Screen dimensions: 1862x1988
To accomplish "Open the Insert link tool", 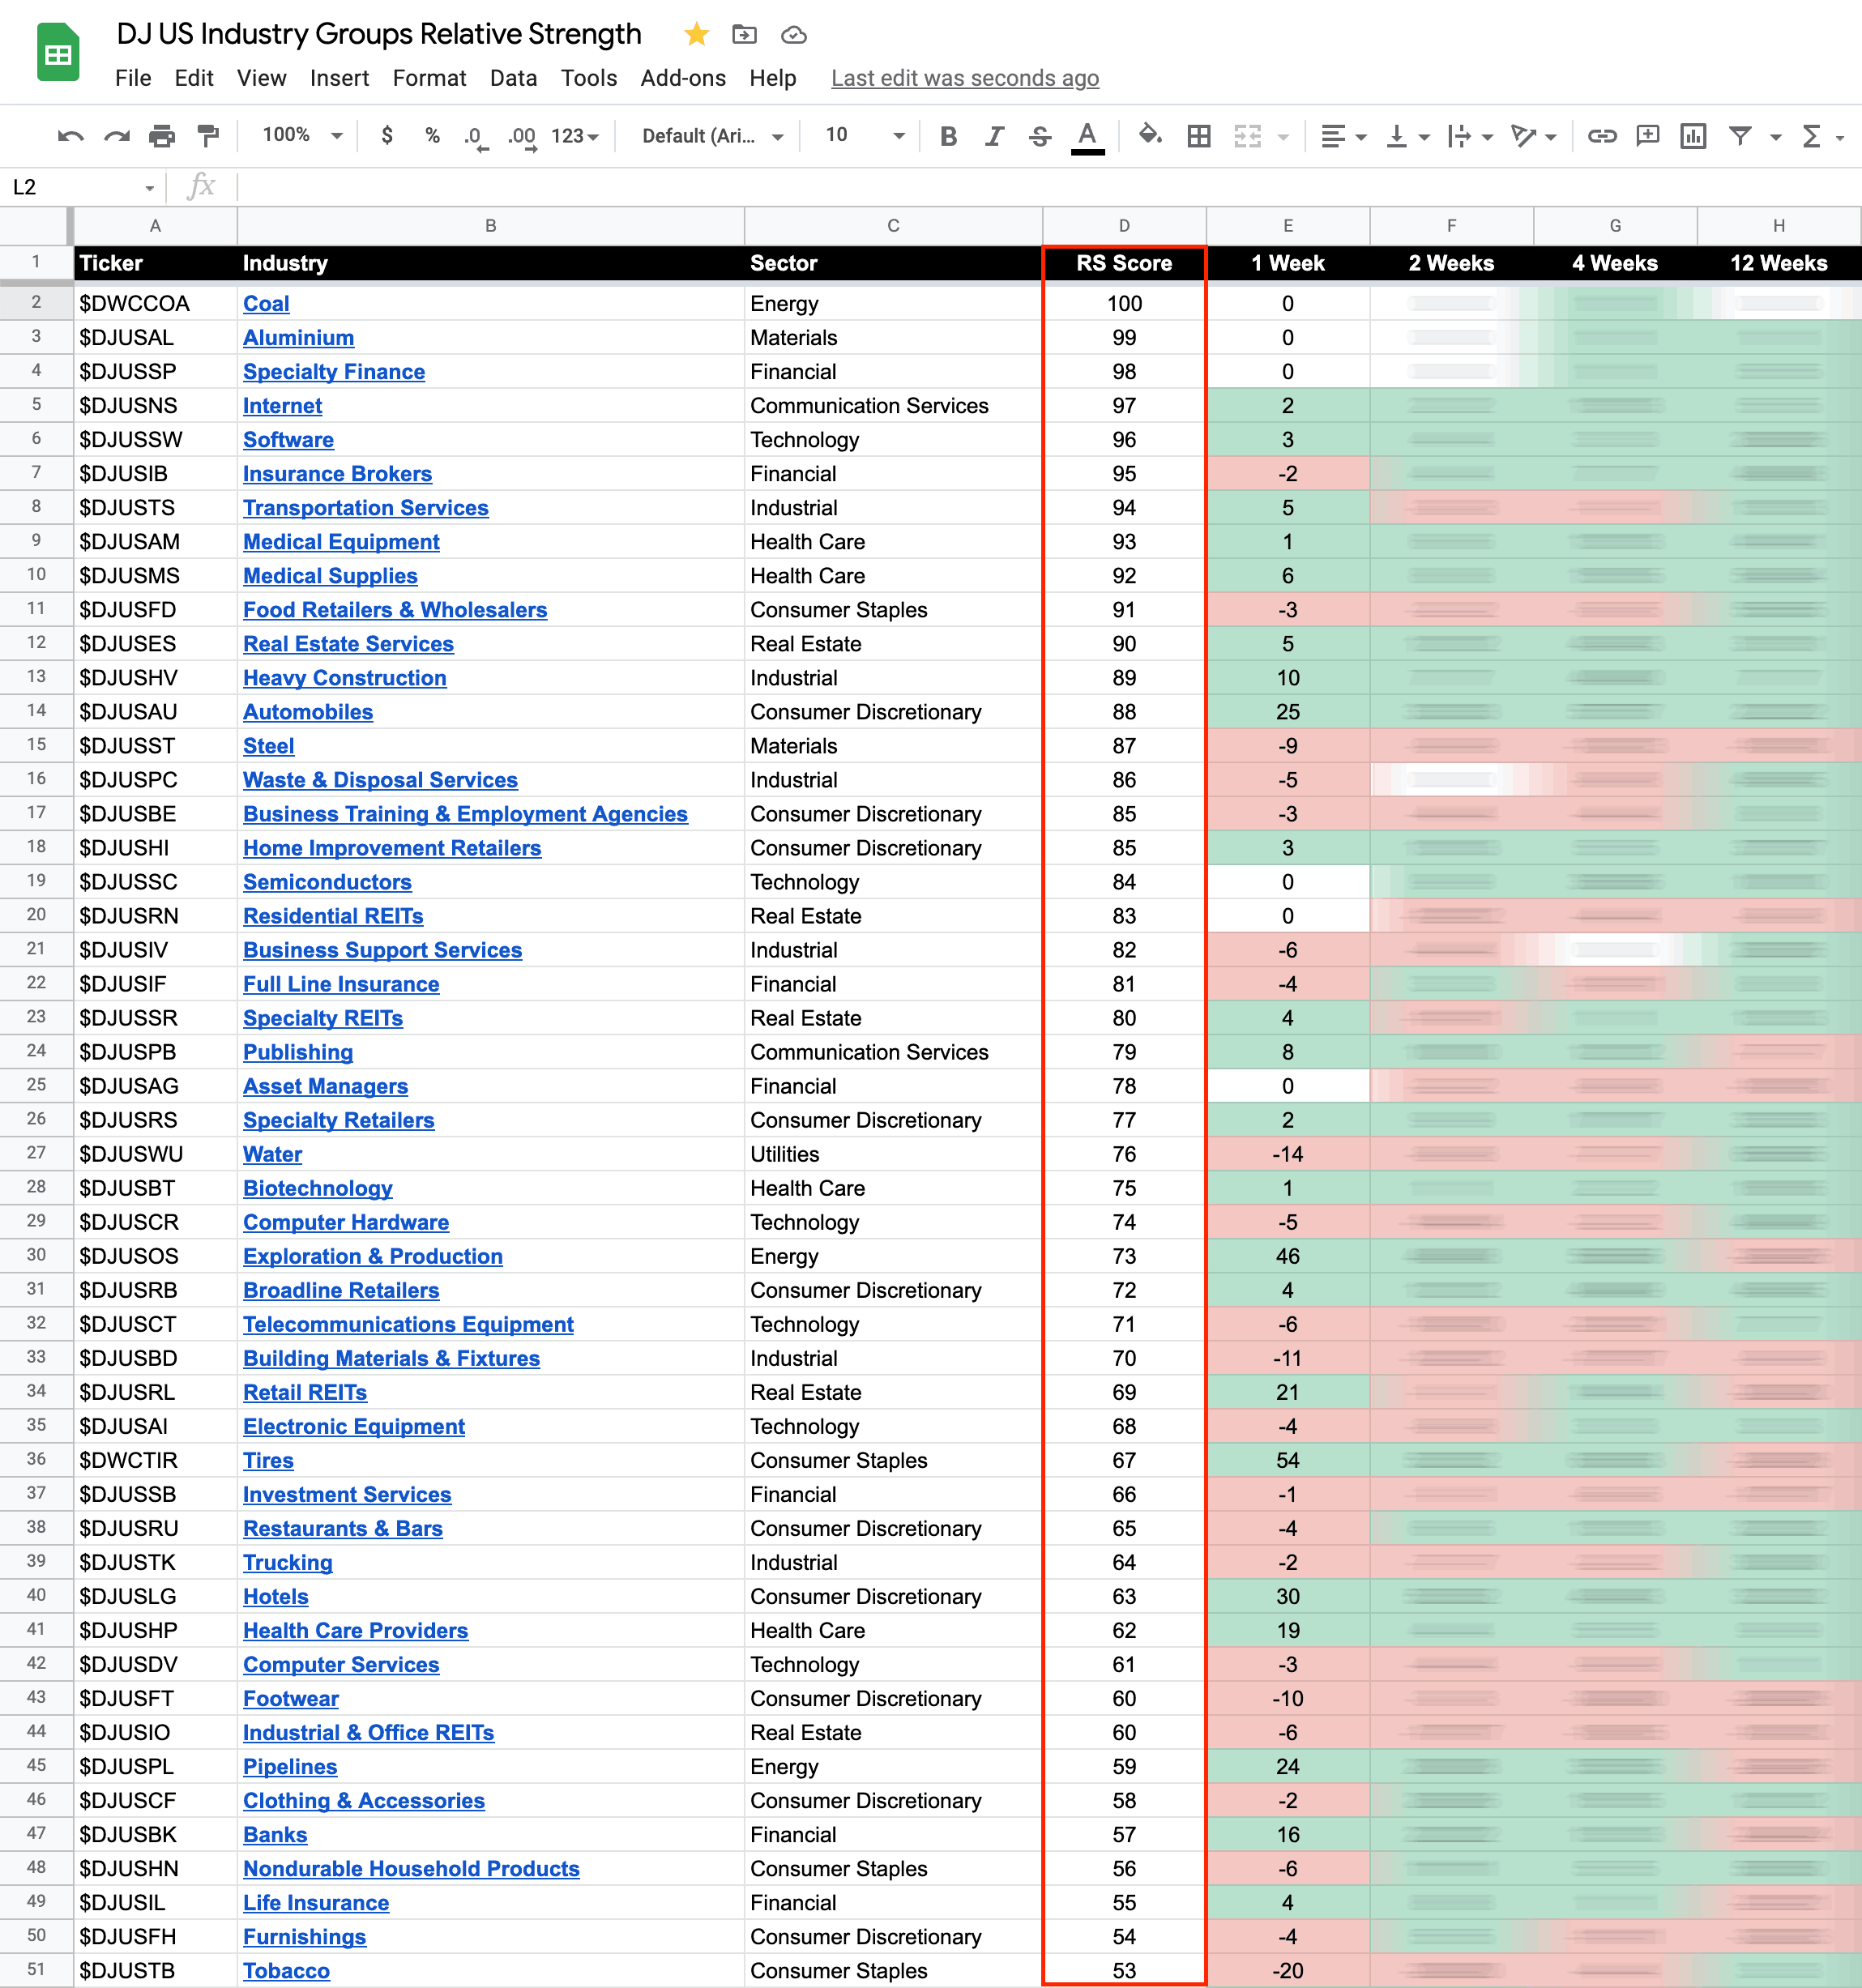I will 1602,136.
